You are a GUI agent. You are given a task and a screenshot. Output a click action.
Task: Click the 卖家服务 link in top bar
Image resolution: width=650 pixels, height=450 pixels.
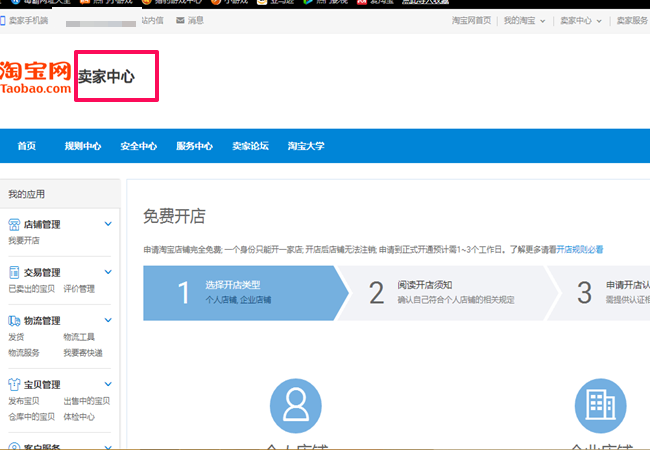[x=632, y=20]
